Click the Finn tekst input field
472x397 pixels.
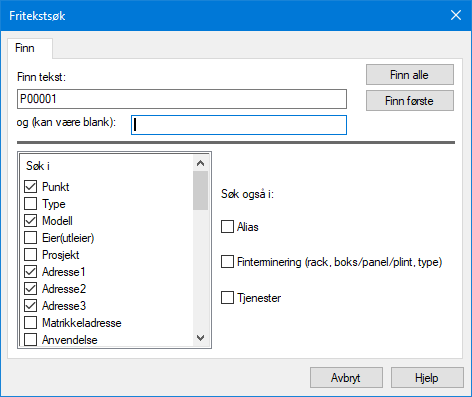tap(182, 99)
